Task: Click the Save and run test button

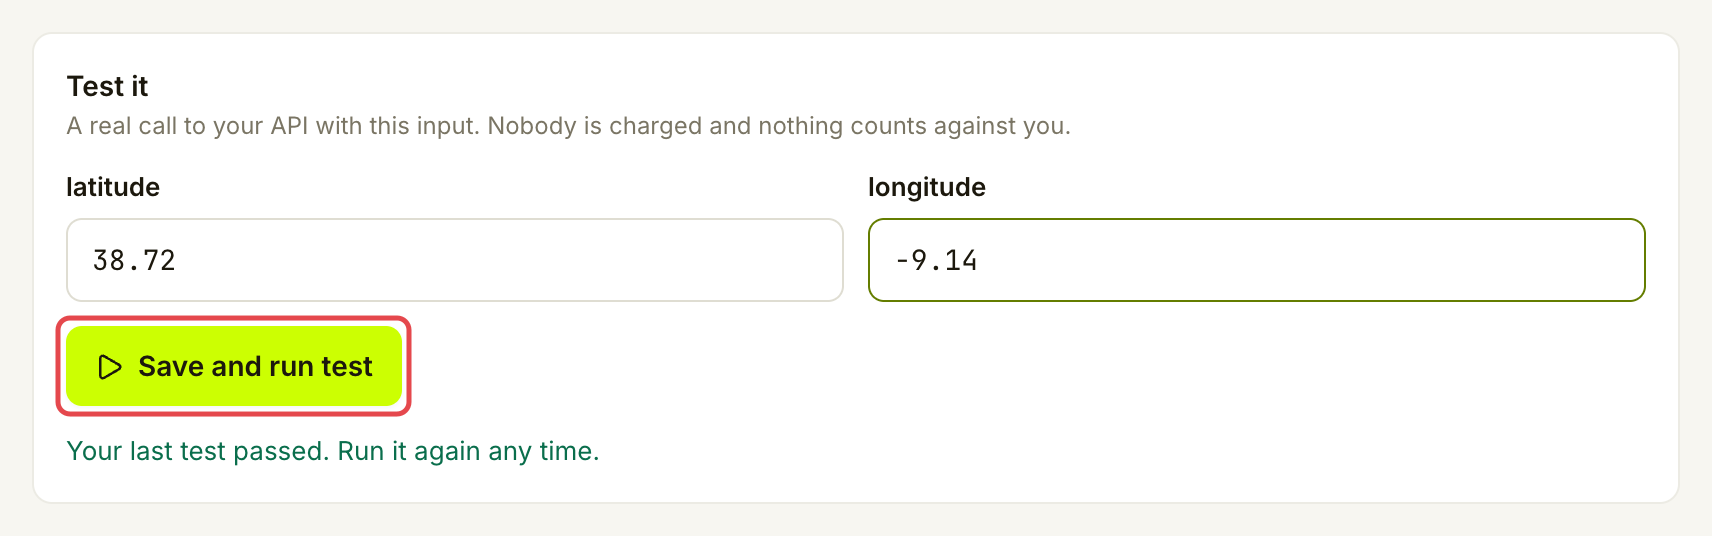Action: (x=234, y=366)
